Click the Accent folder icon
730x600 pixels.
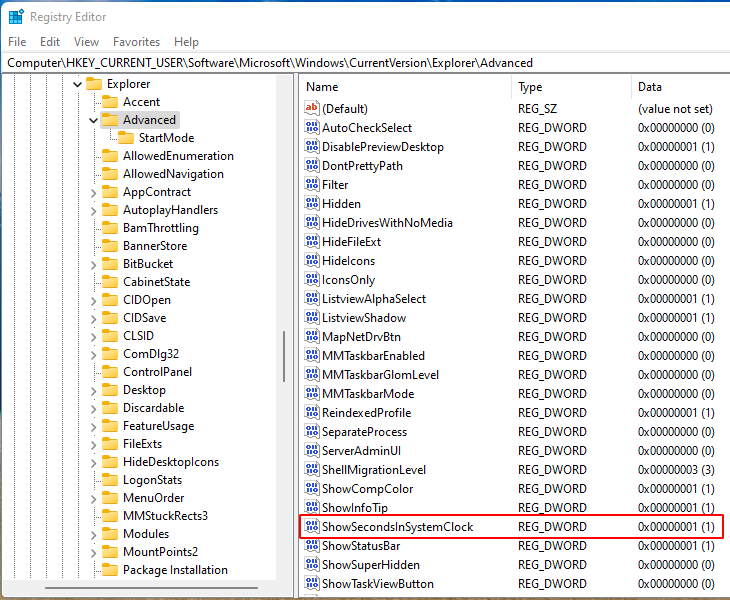[110, 101]
